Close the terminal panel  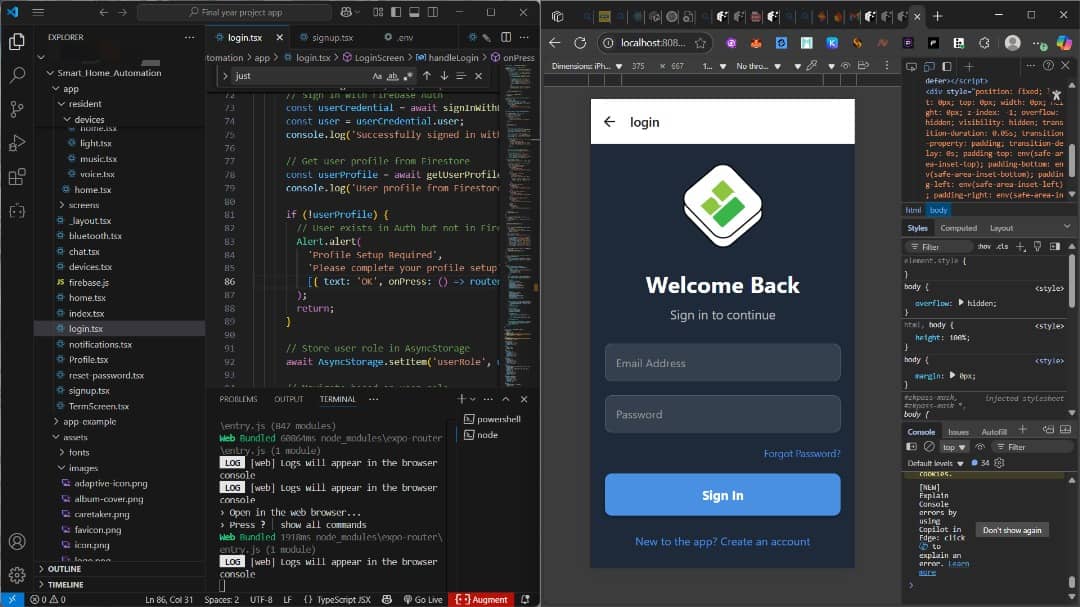pos(524,399)
